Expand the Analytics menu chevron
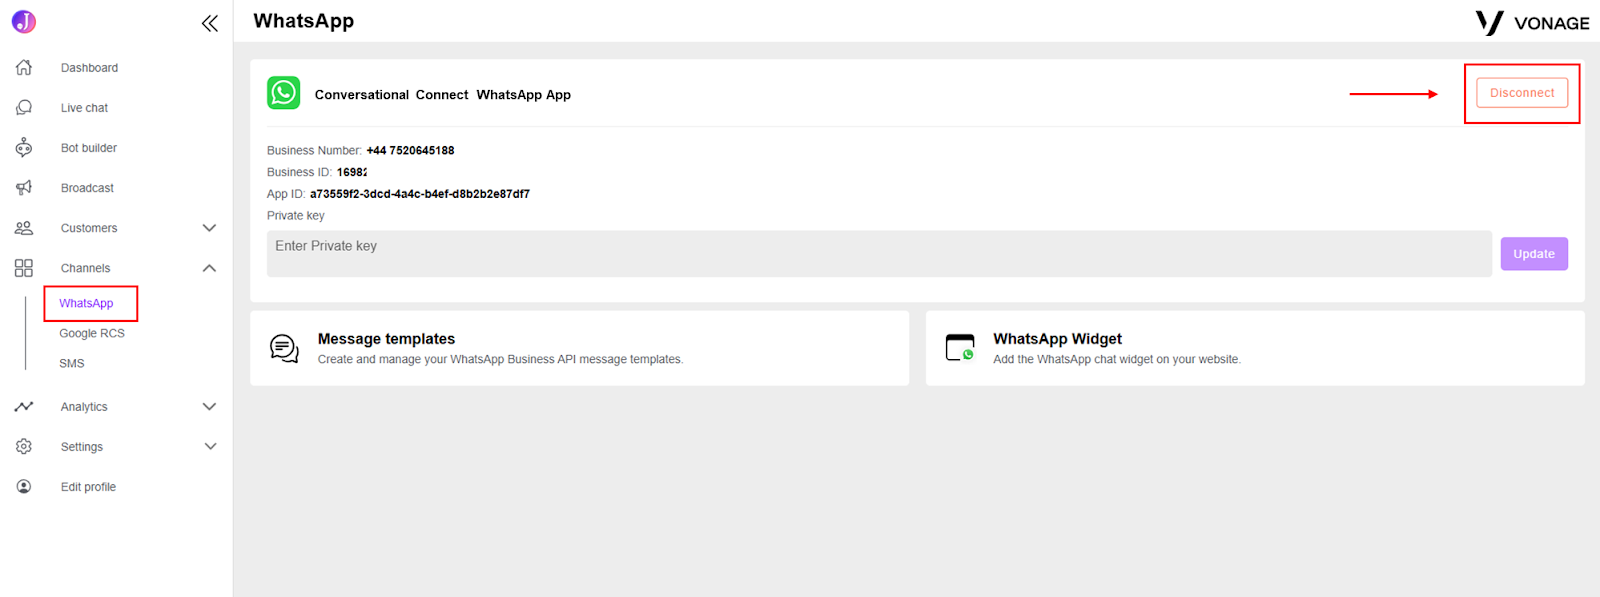This screenshot has height=597, width=1600. [x=209, y=406]
